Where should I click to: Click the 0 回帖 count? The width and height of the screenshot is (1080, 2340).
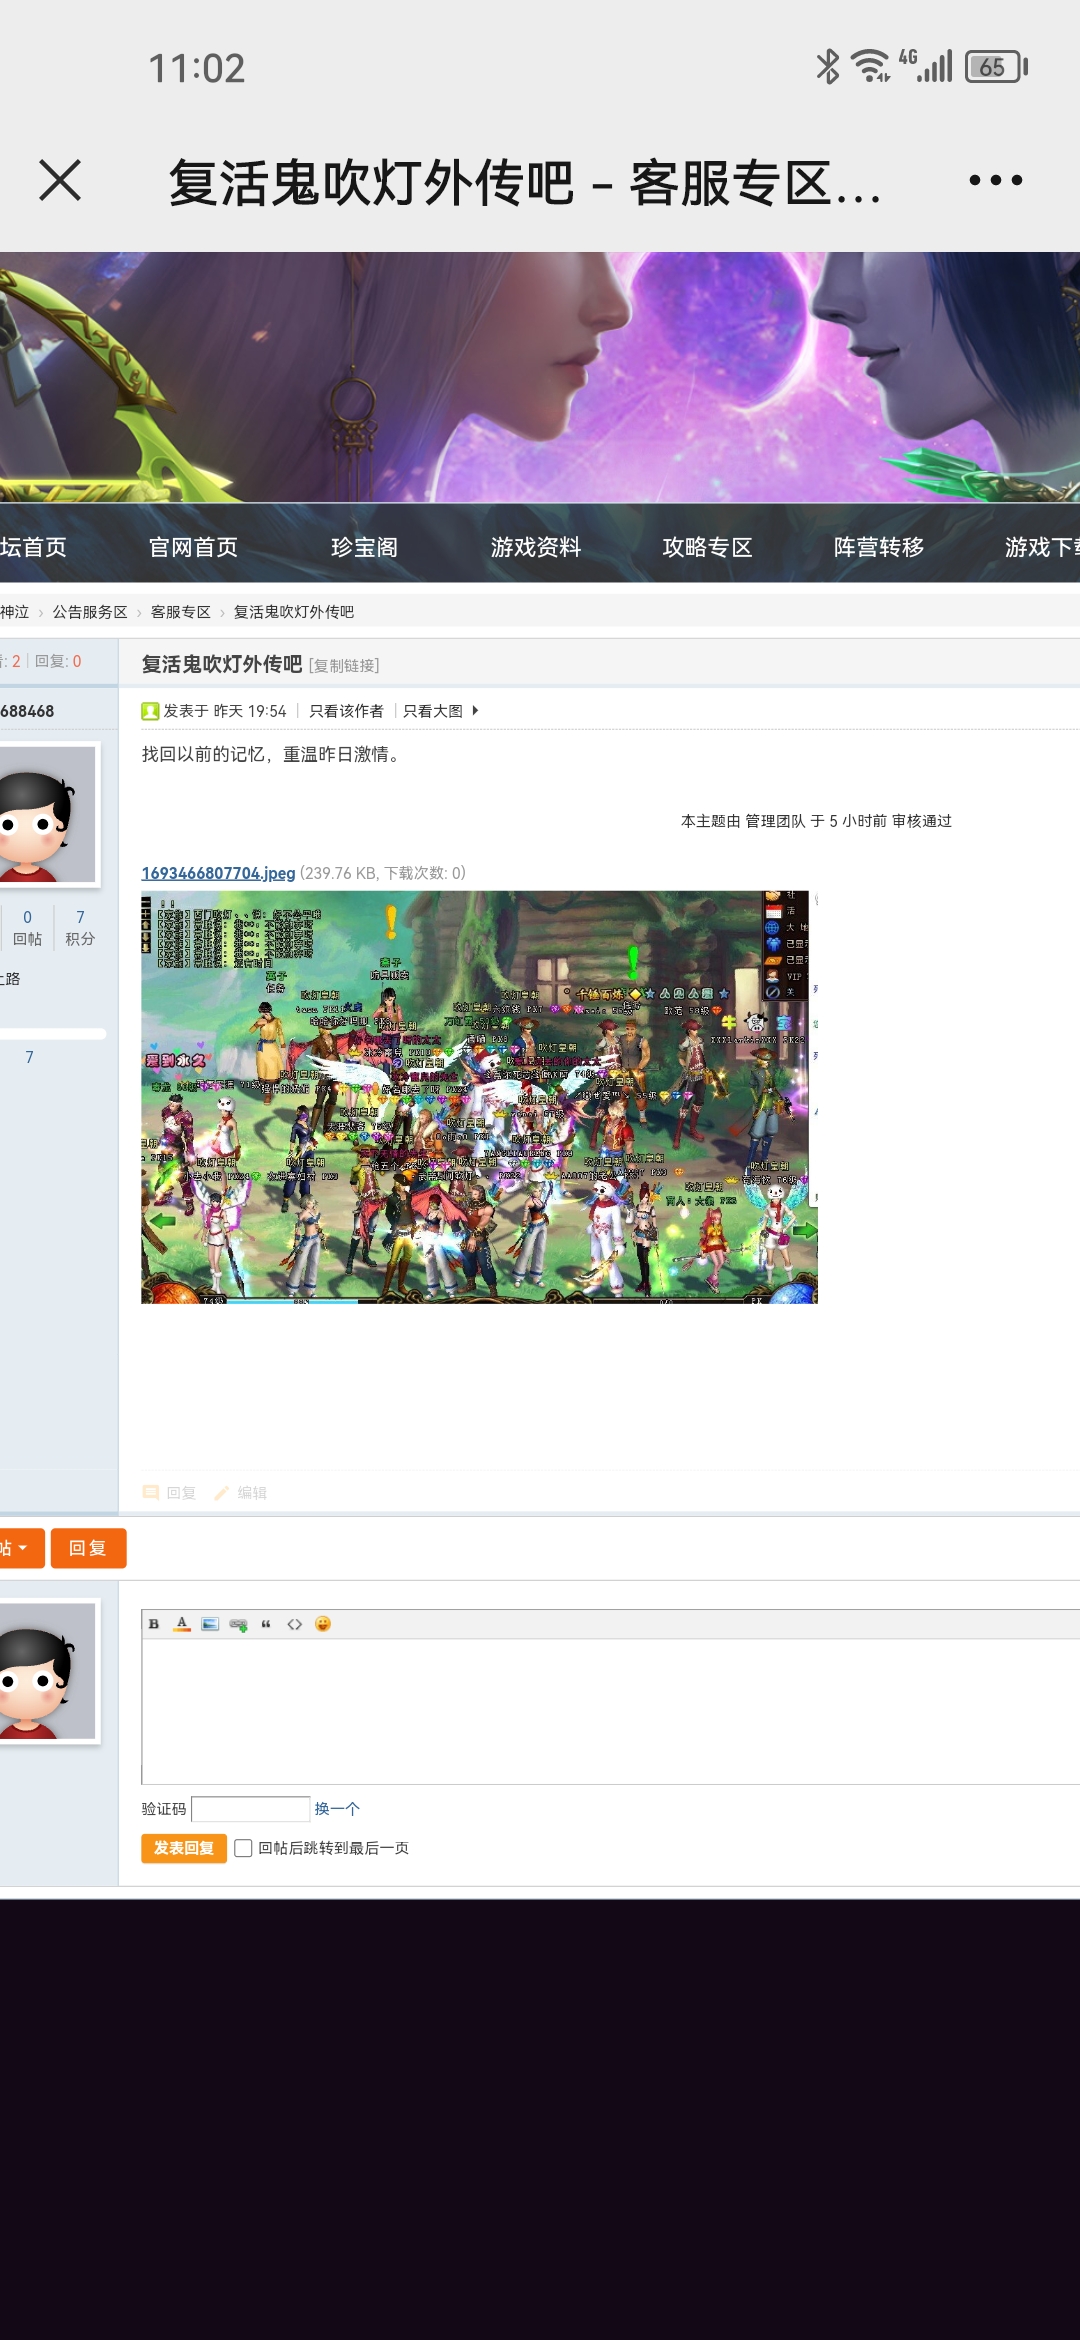coord(27,928)
